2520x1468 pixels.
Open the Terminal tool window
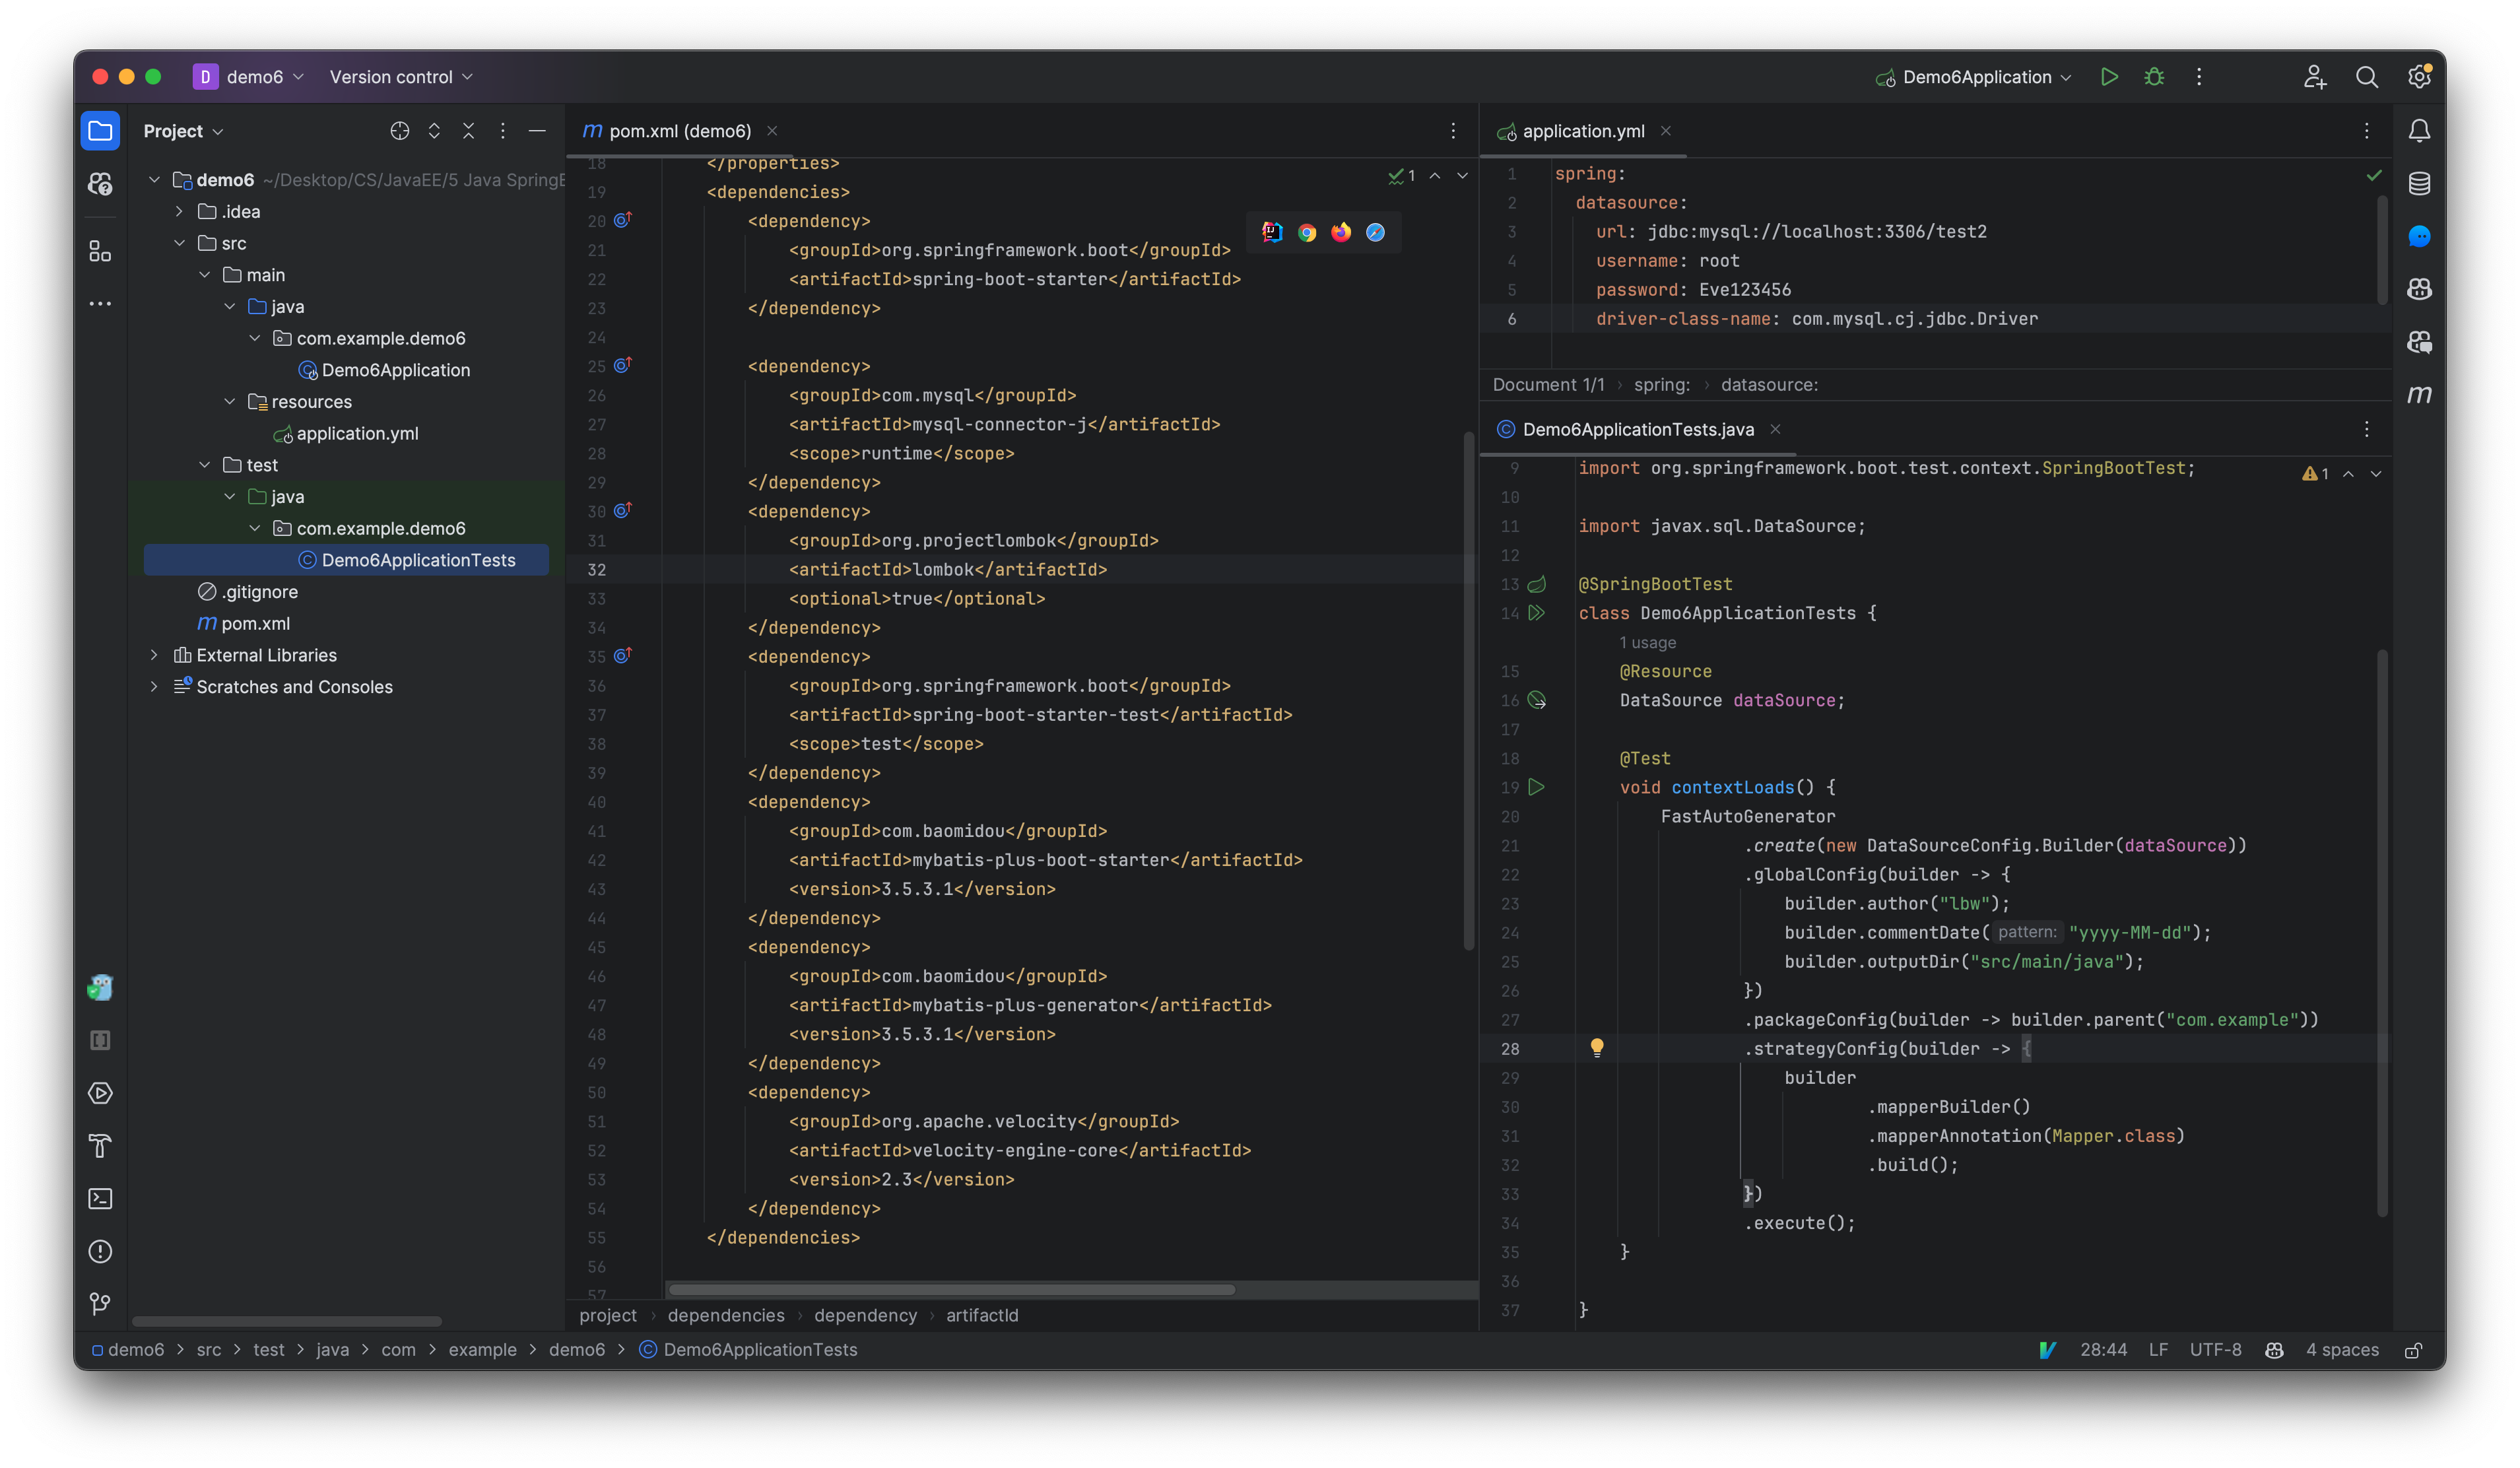pos(100,1198)
